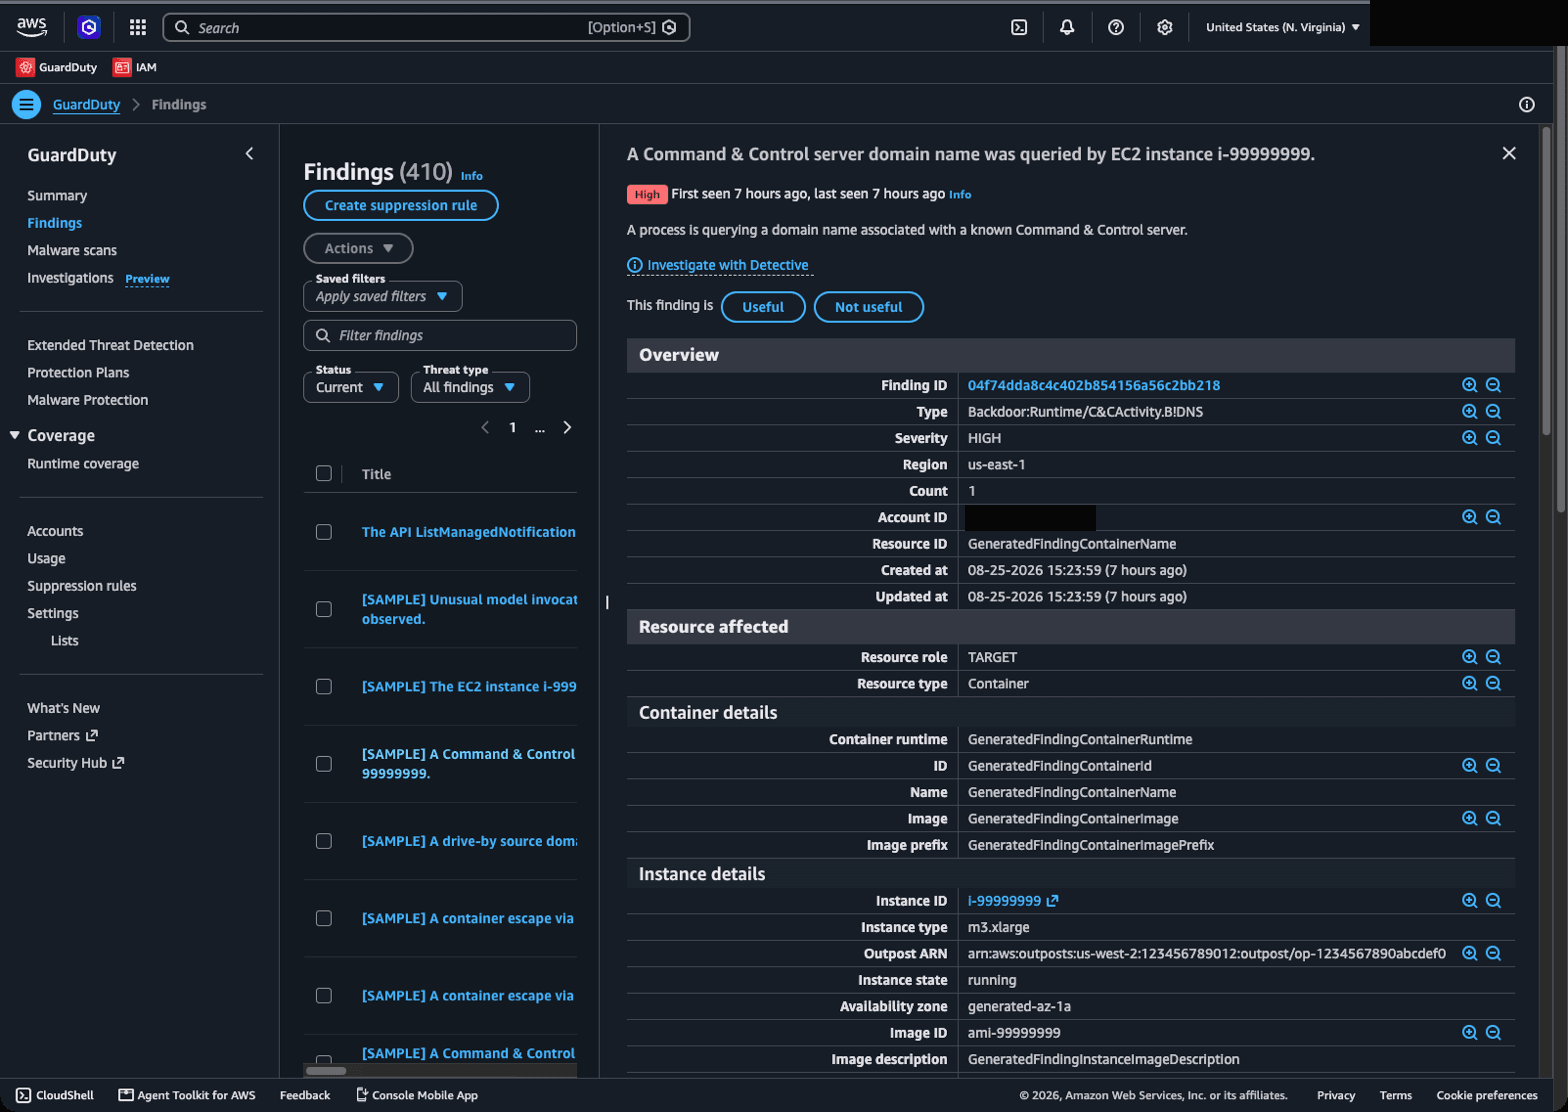Viewport: 1568px width, 1112px height.
Task: Include the Image ID in filter
Action: click(x=1469, y=1032)
